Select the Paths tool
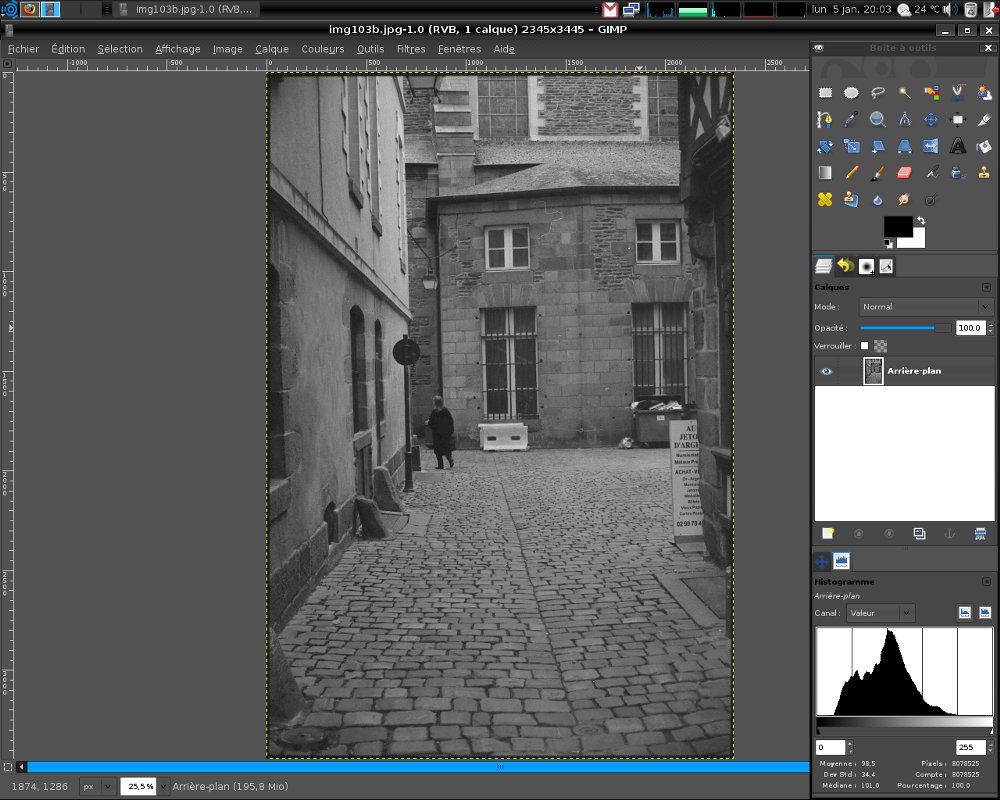 pos(825,120)
